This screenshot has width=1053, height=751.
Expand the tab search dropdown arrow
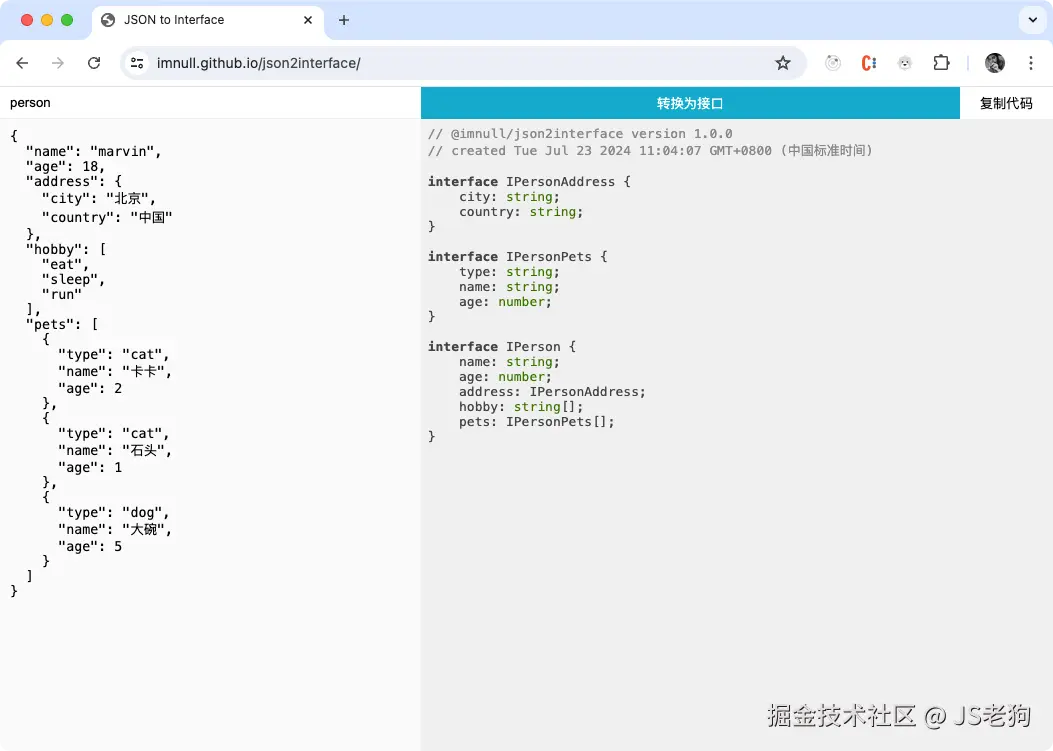[1032, 20]
